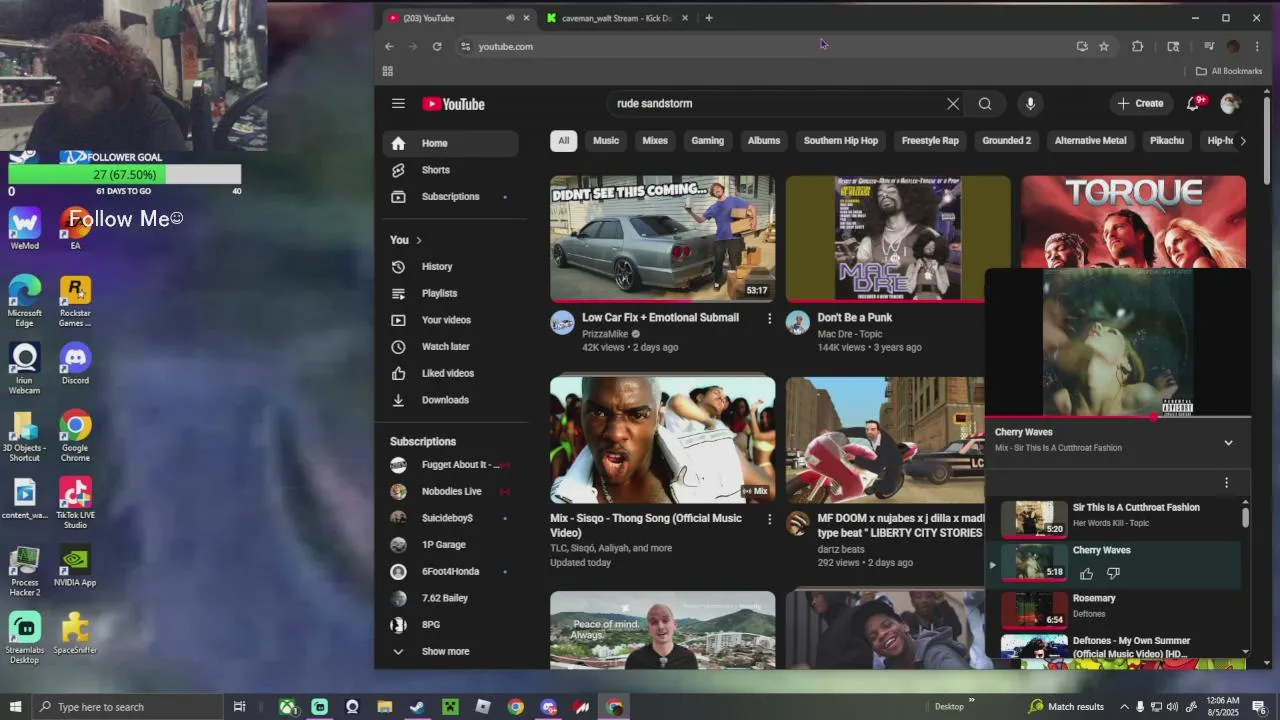Open Discord desktop shortcut
The width and height of the screenshot is (1280, 720).
(x=75, y=363)
